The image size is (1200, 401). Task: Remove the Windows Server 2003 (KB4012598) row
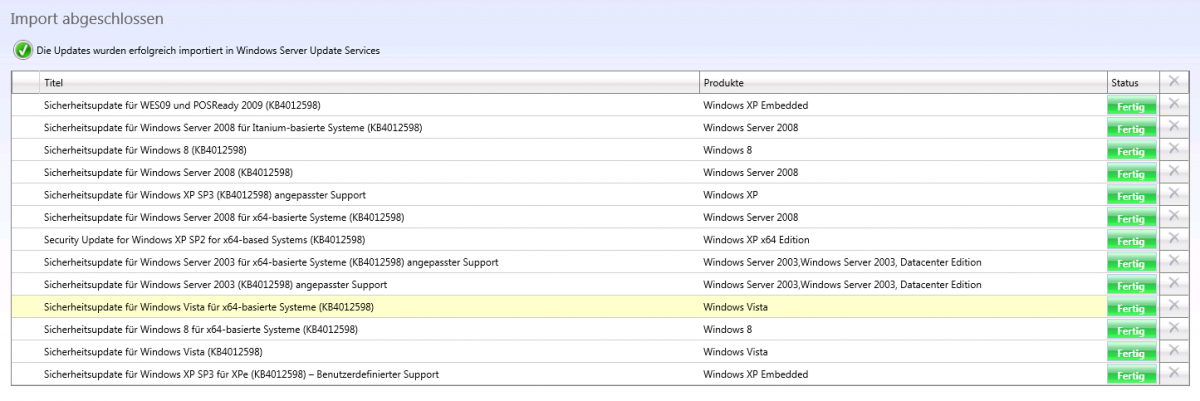1174,284
